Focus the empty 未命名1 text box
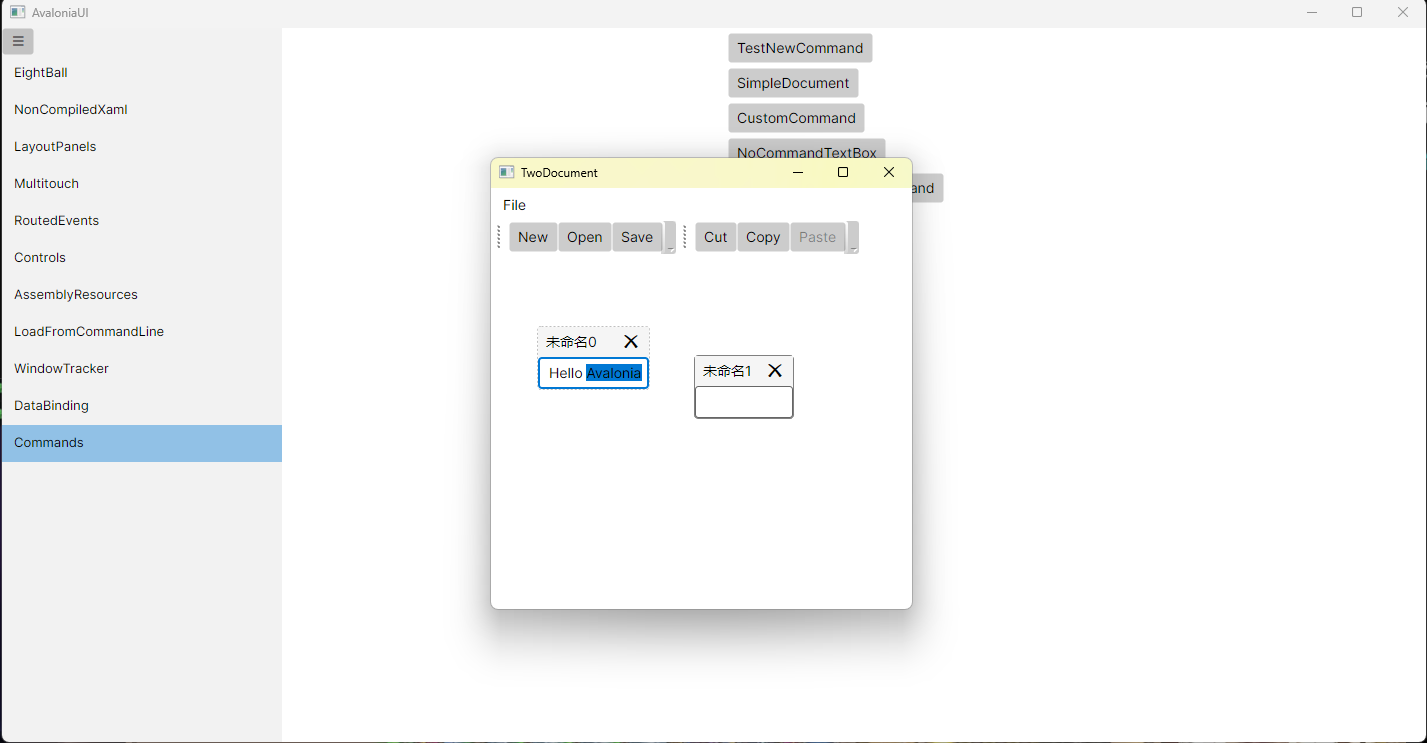This screenshot has width=1427, height=743. 744,402
